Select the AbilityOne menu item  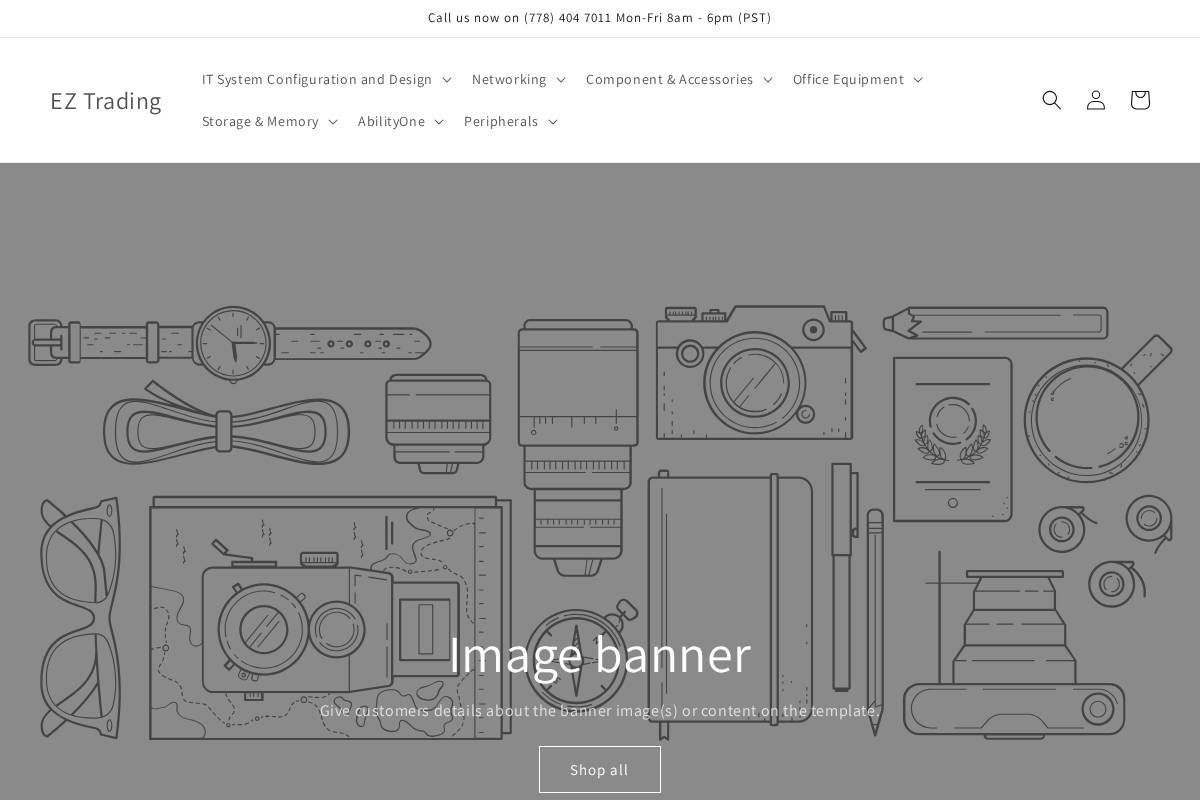(x=391, y=121)
